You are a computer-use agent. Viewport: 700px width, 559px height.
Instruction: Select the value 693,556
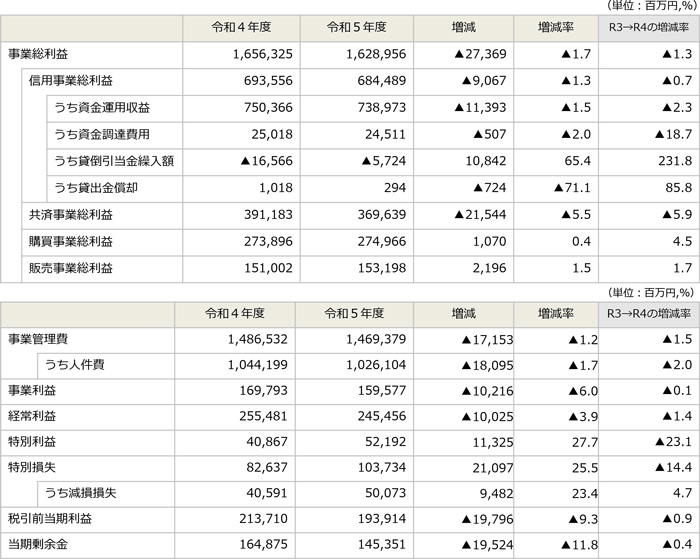[268, 81]
